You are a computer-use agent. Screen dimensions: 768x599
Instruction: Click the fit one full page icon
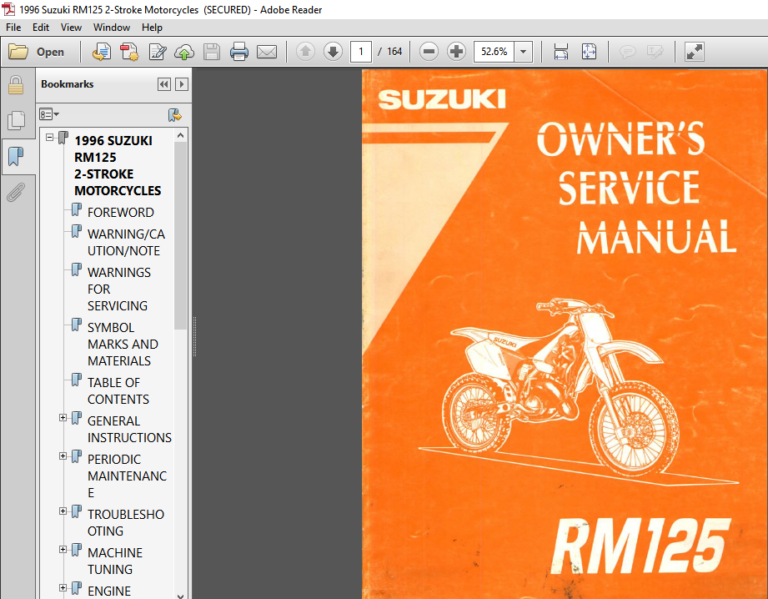(589, 51)
